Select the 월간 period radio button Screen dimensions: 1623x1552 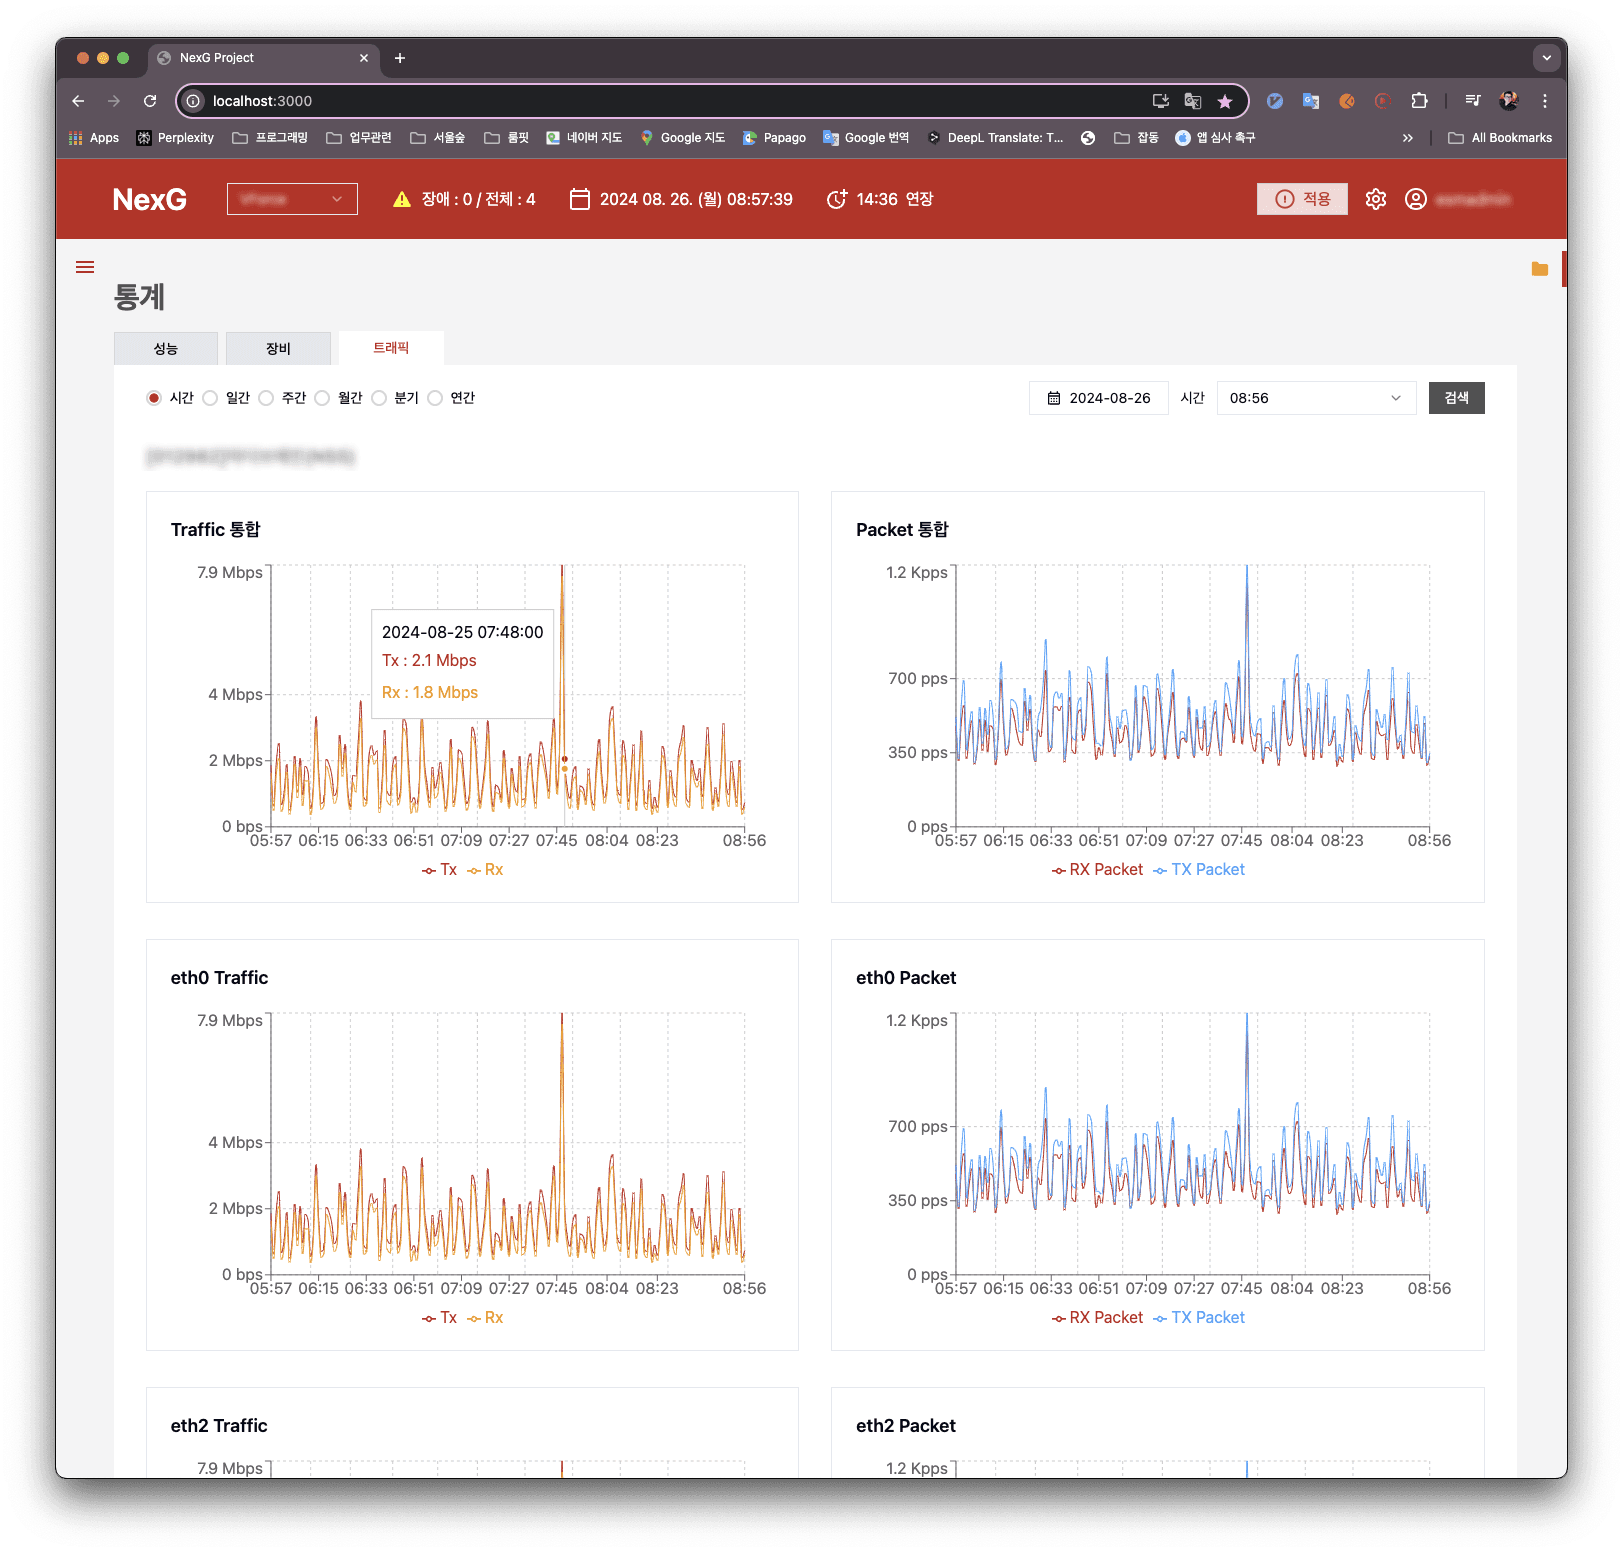322,398
